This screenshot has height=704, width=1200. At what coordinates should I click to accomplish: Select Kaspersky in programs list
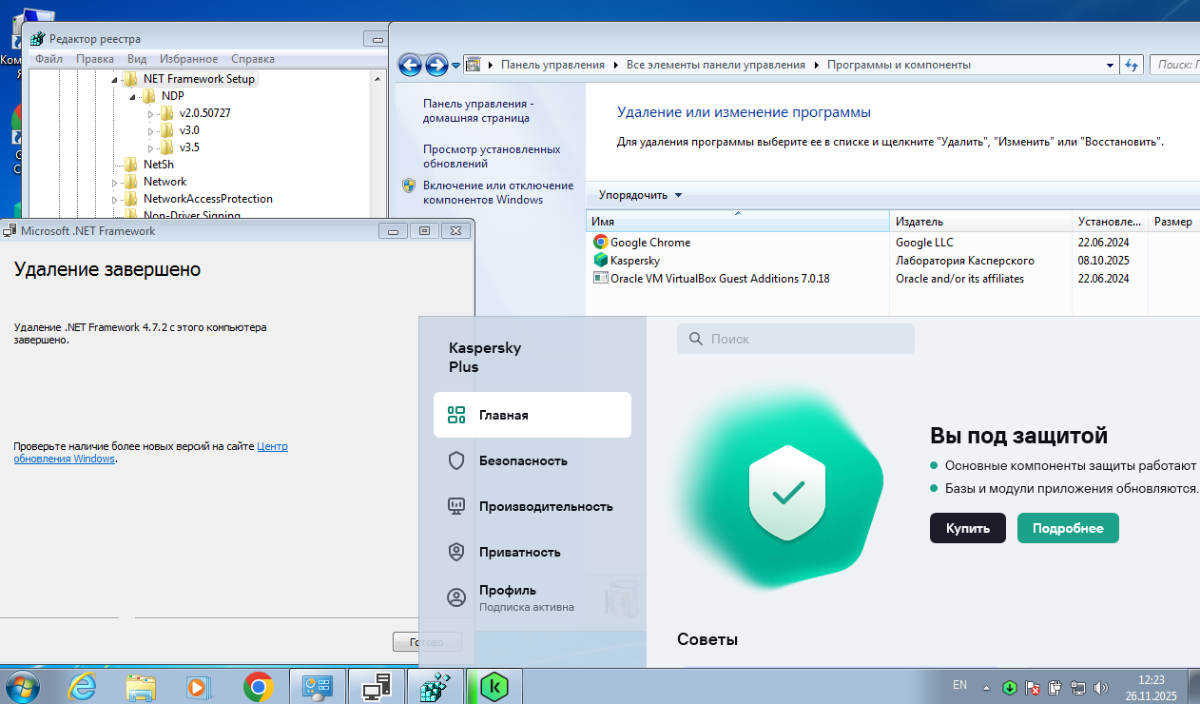[635, 260]
